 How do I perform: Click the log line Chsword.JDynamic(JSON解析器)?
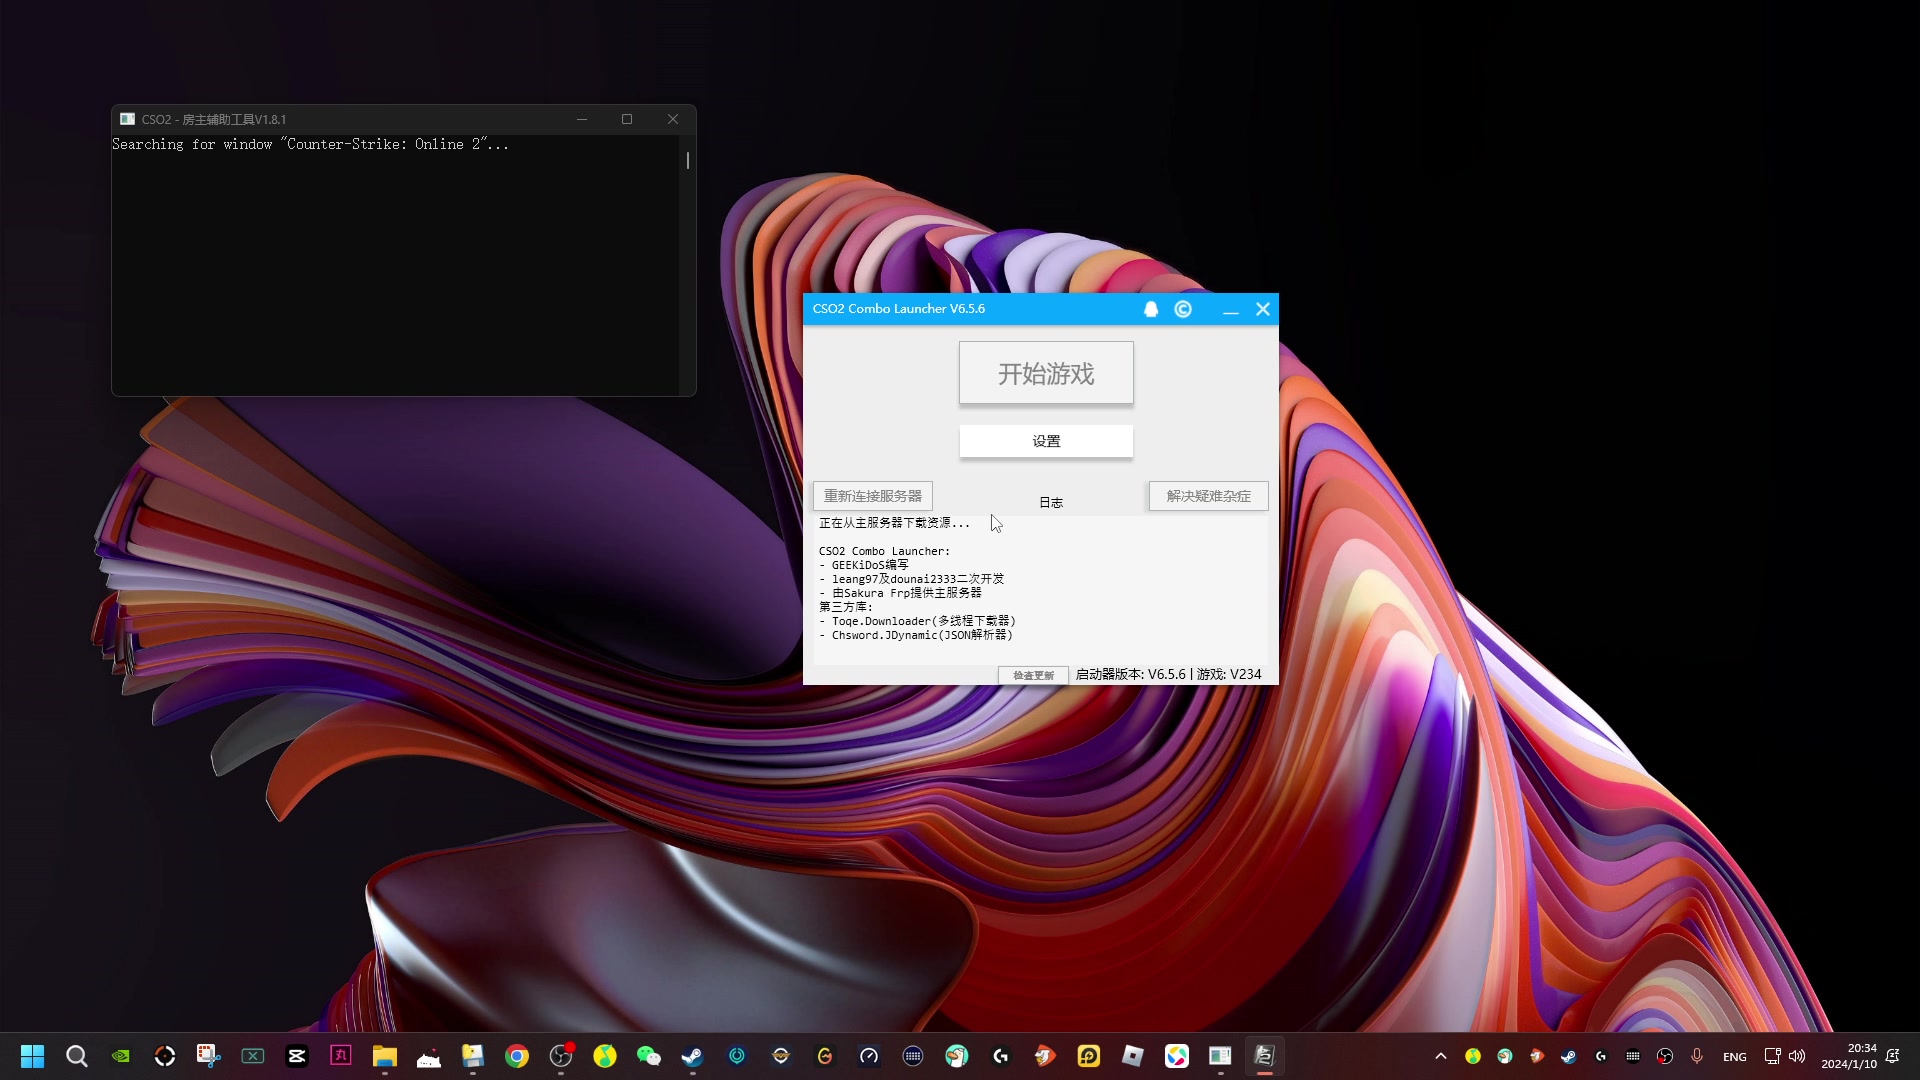click(x=916, y=635)
